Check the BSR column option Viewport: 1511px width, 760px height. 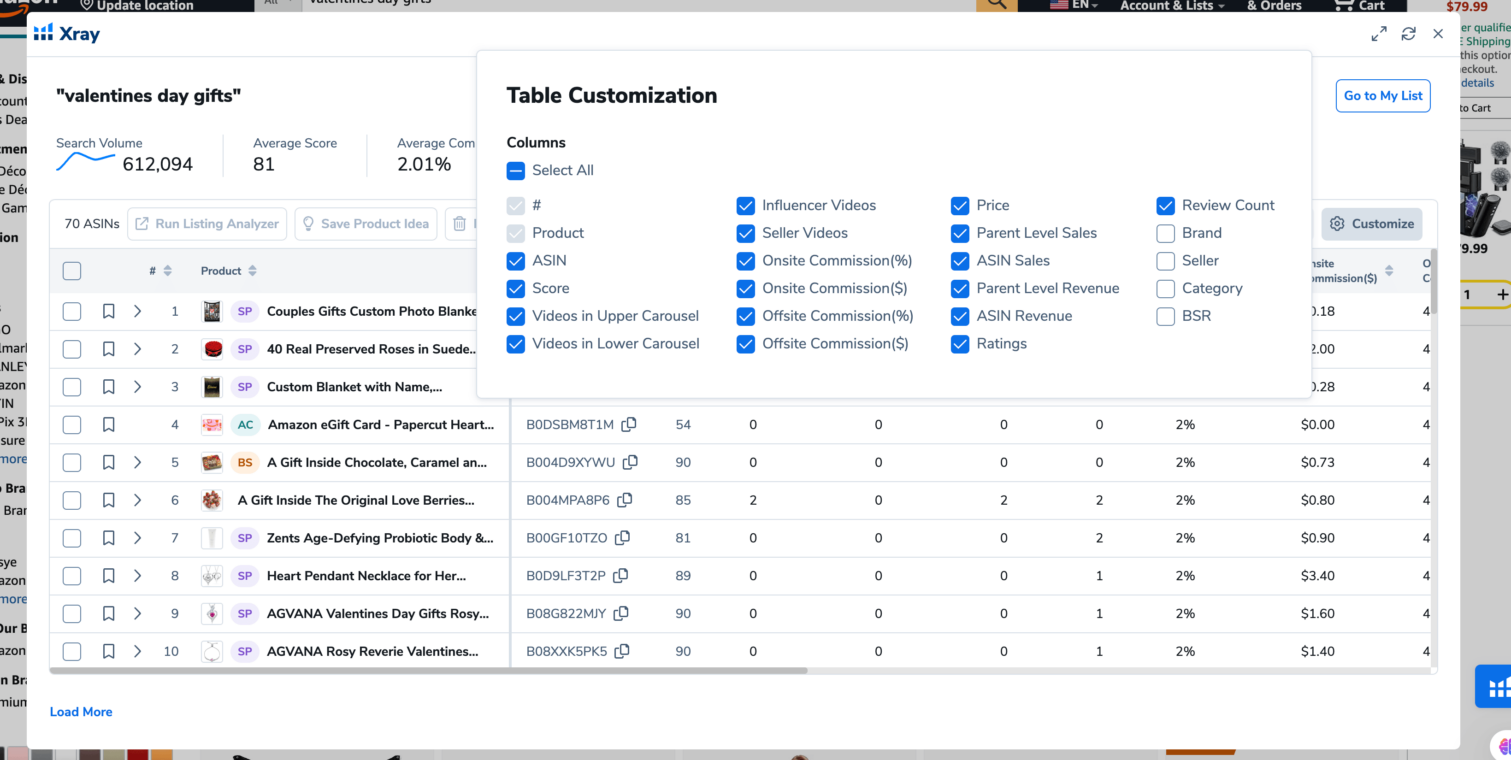coord(1165,316)
